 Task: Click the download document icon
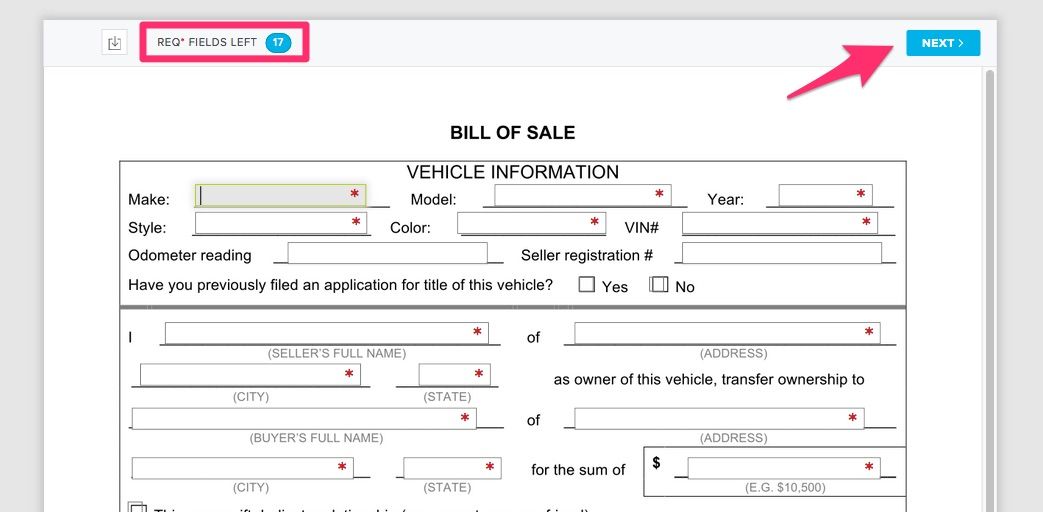pos(114,43)
